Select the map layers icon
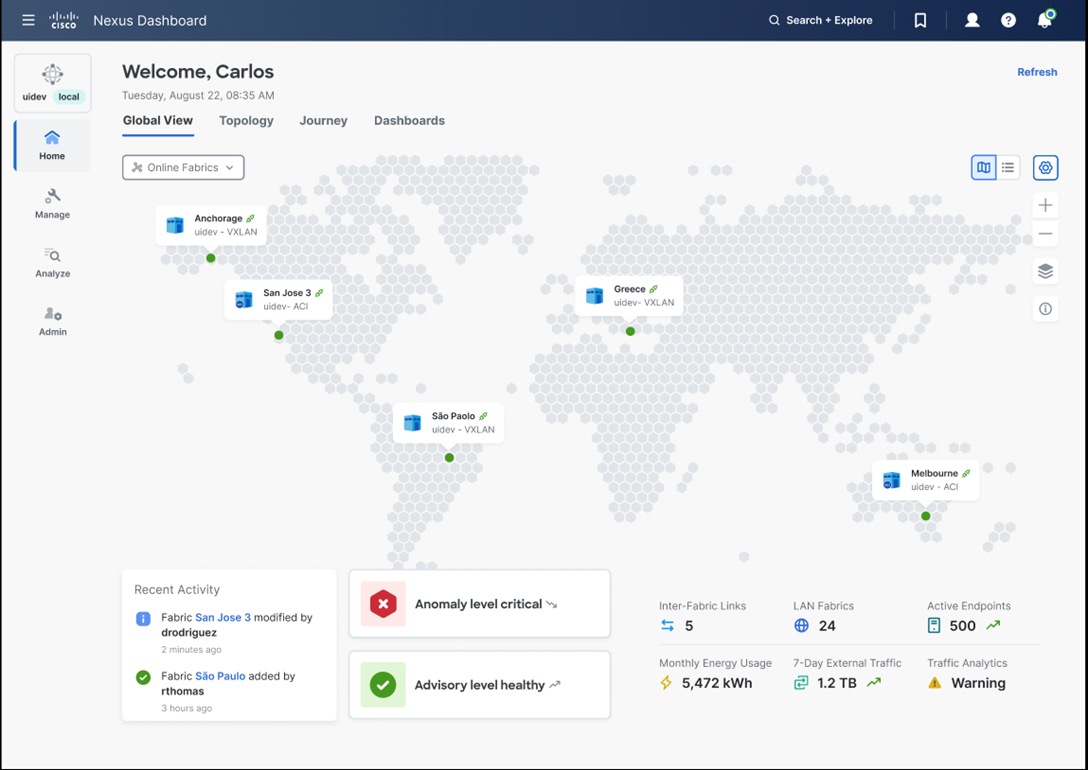 pyautogui.click(x=1045, y=270)
